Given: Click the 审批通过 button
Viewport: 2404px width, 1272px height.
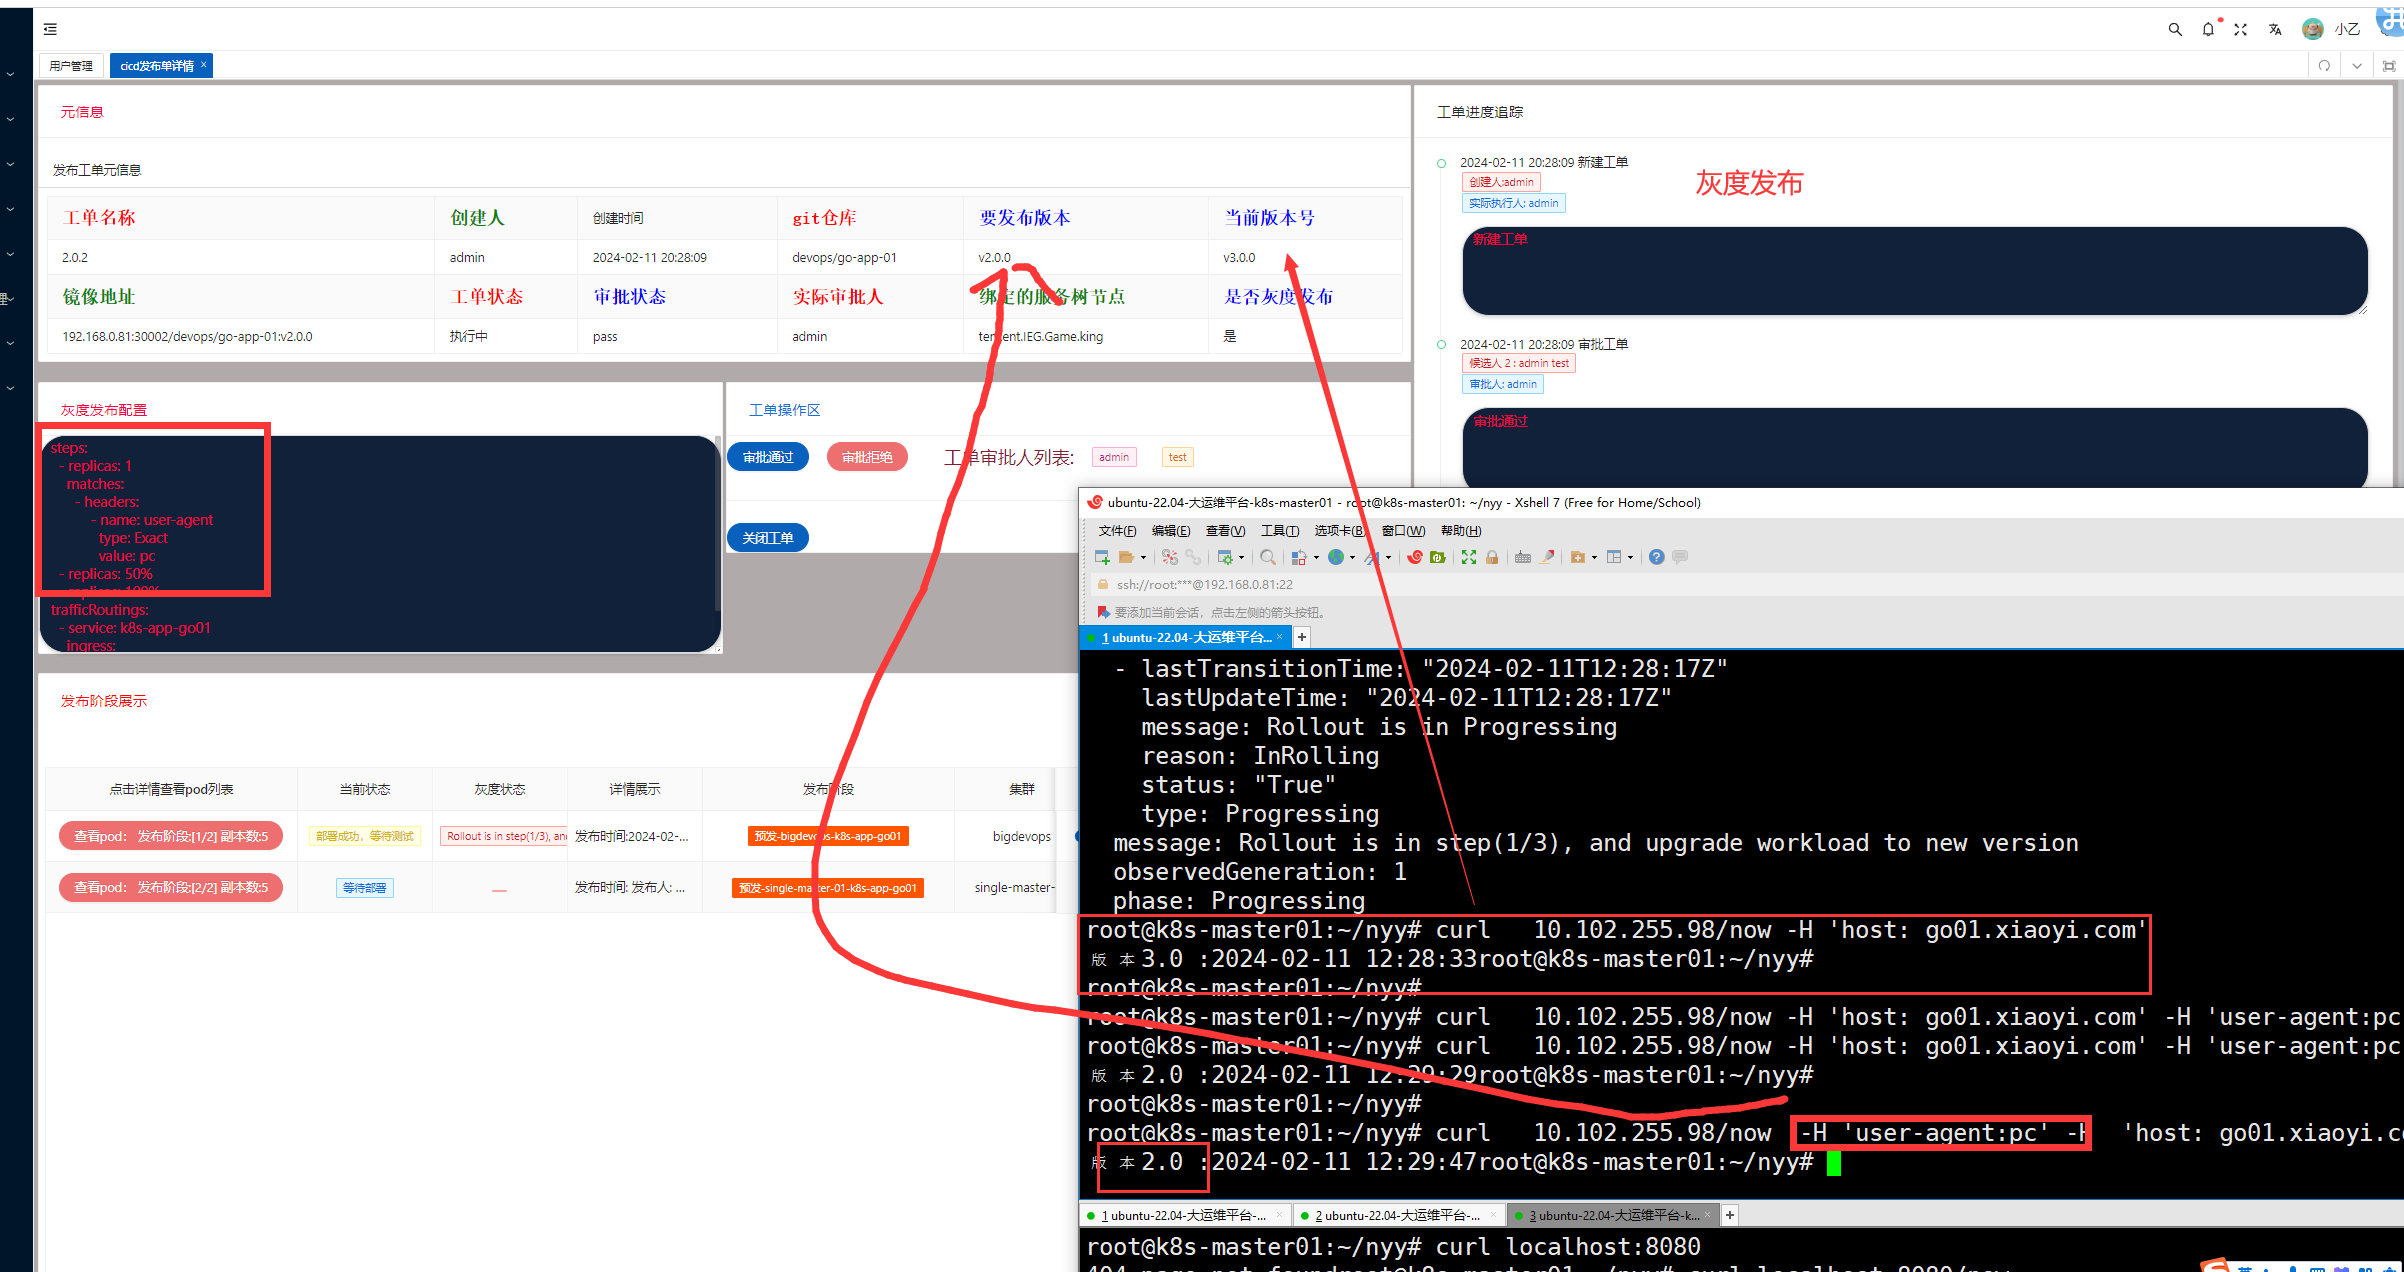Looking at the screenshot, I should pos(768,457).
